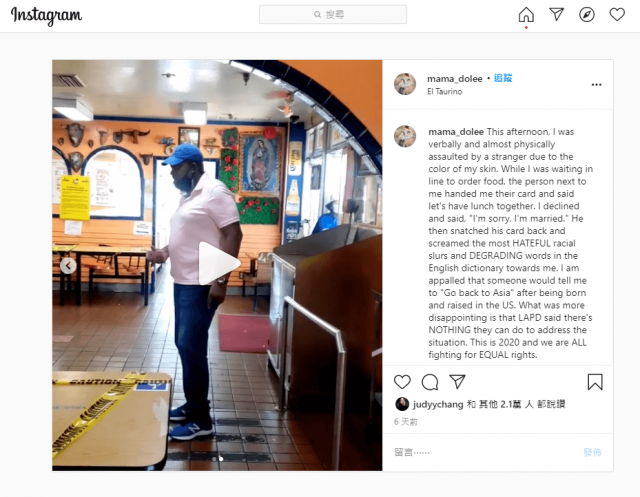This screenshot has height=497, width=640.
Task: Follow mama_dolee with the blue link
Action: click(503, 78)
